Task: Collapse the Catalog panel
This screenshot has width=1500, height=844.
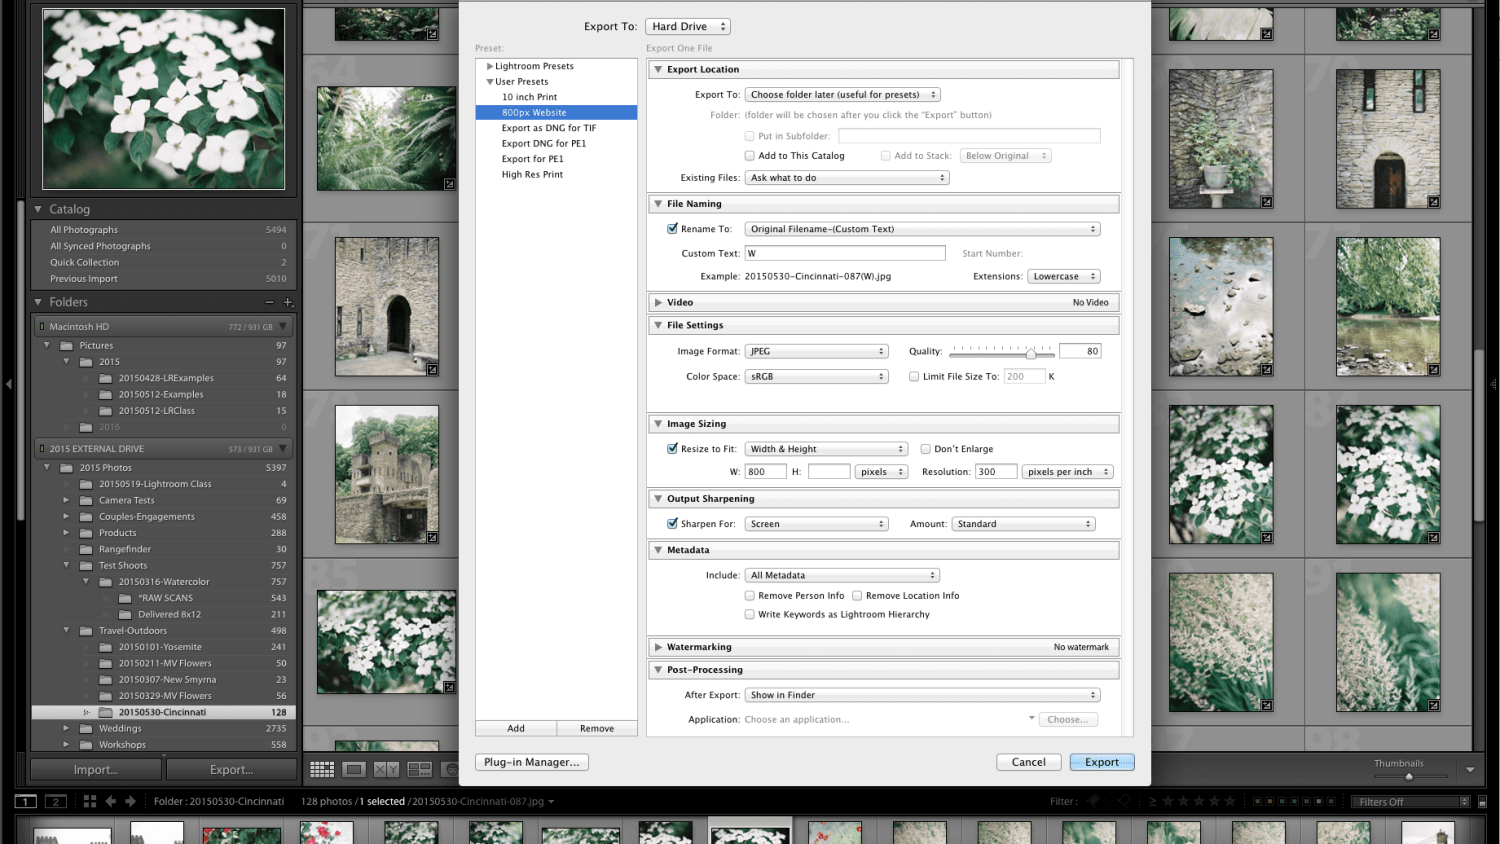Action: (38, 209)
